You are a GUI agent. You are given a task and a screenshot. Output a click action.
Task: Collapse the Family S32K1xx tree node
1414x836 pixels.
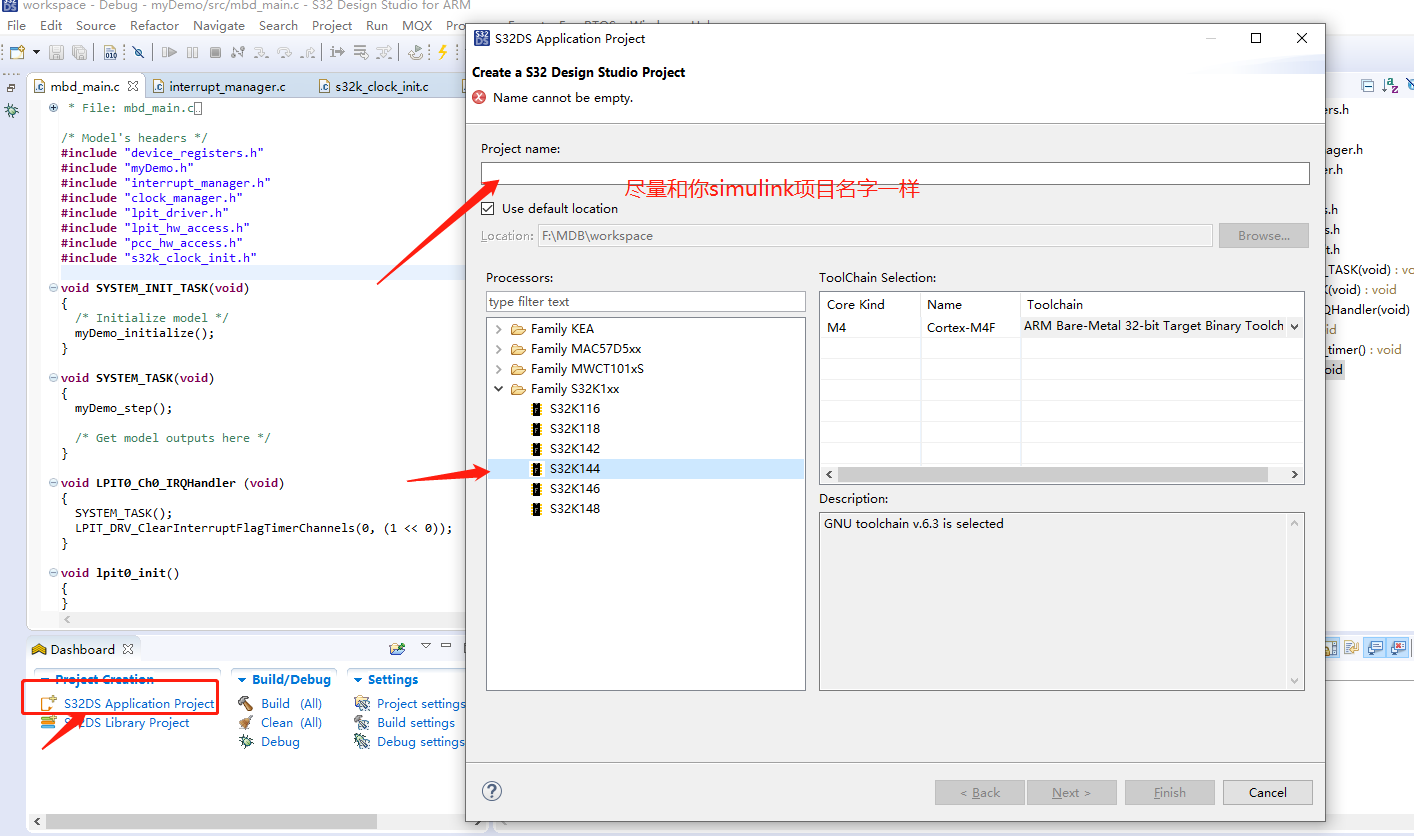tap(498, 389)
